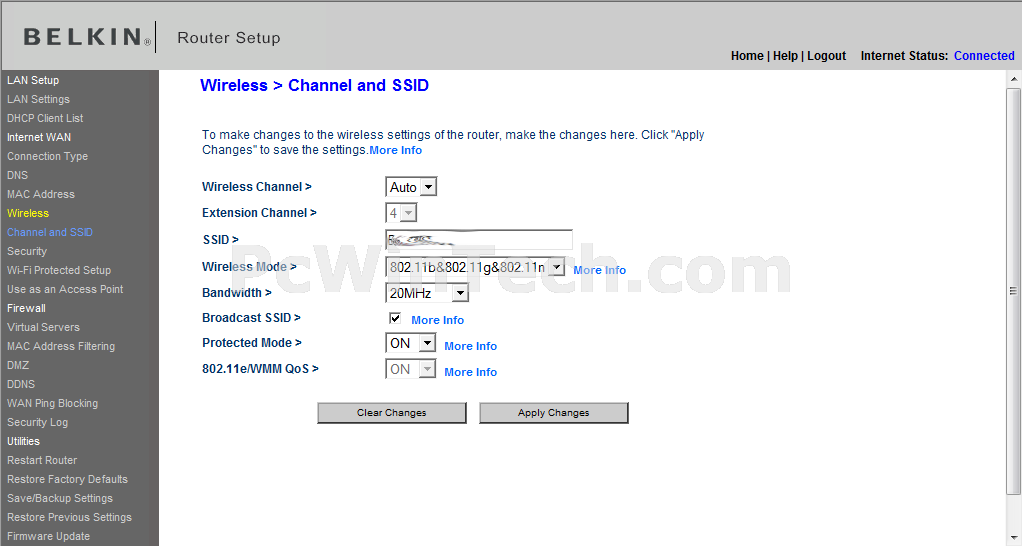Screen dimensions: 1022x546
Task: Open wireless Security in sidebar
Action: pyautogui.click(x=27, y=251)
